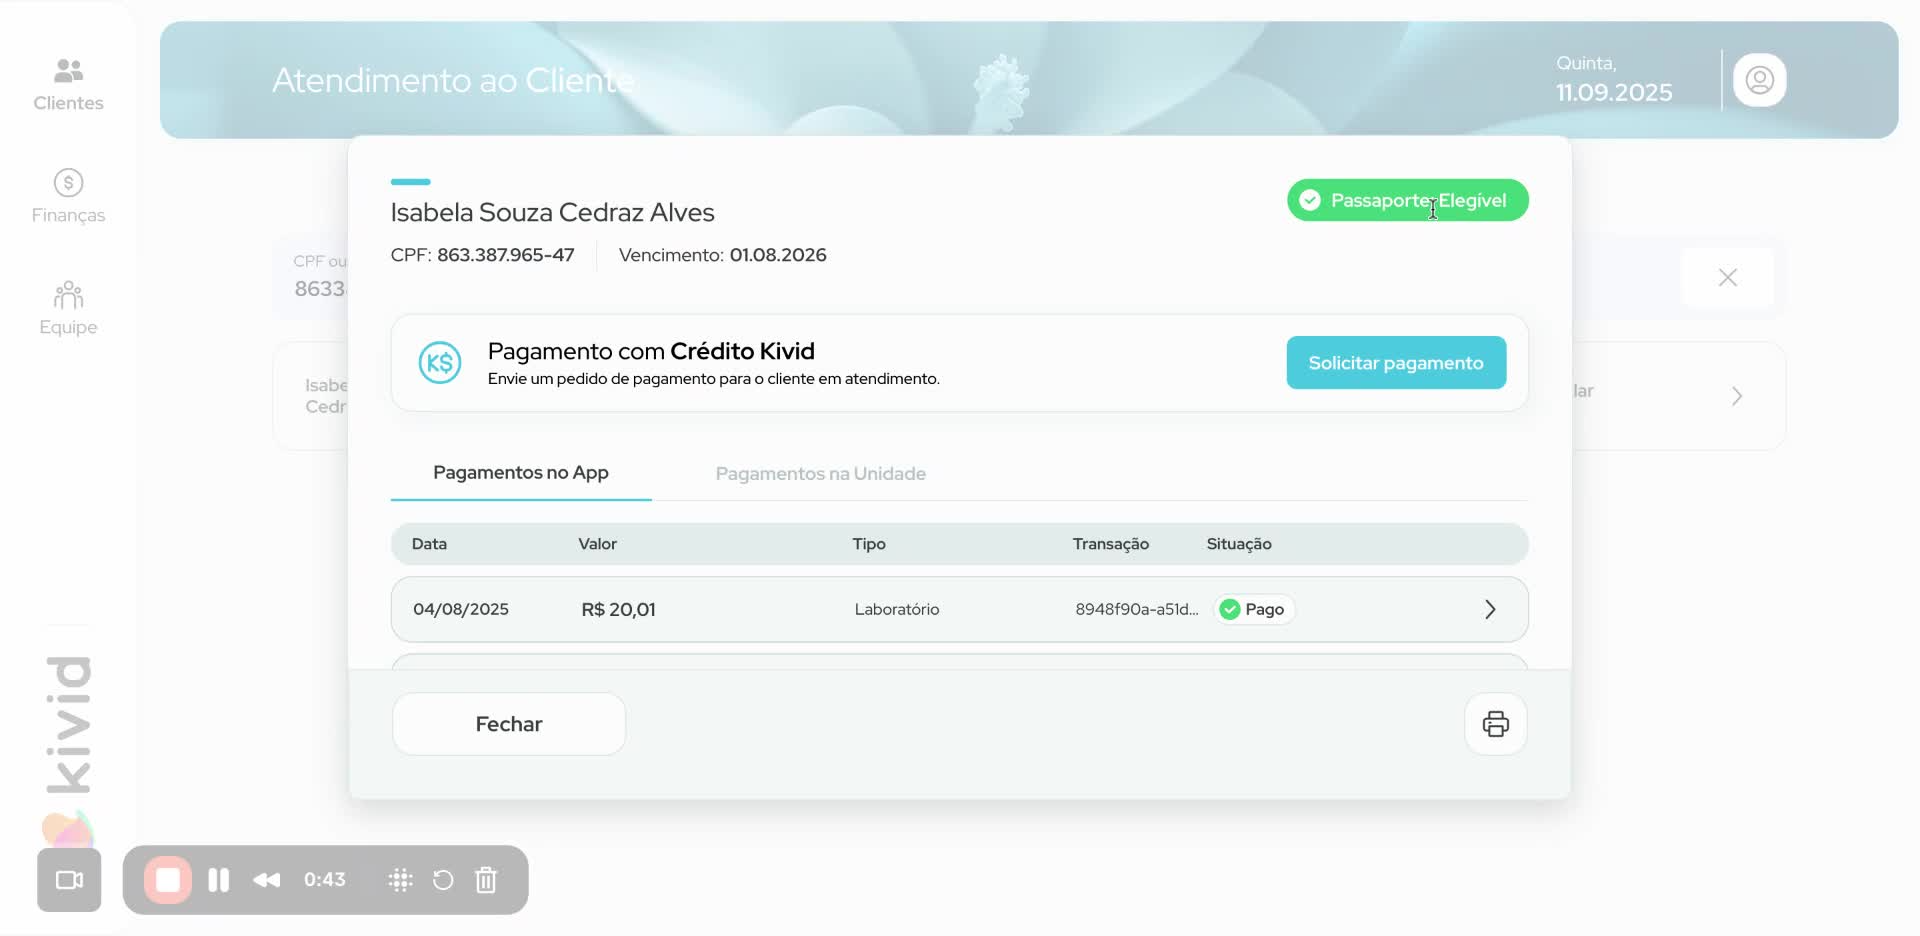Switch to Pagamentos no App tab
The height and width of the screenshot is (936, 1920).
click(x=521, y=473)
